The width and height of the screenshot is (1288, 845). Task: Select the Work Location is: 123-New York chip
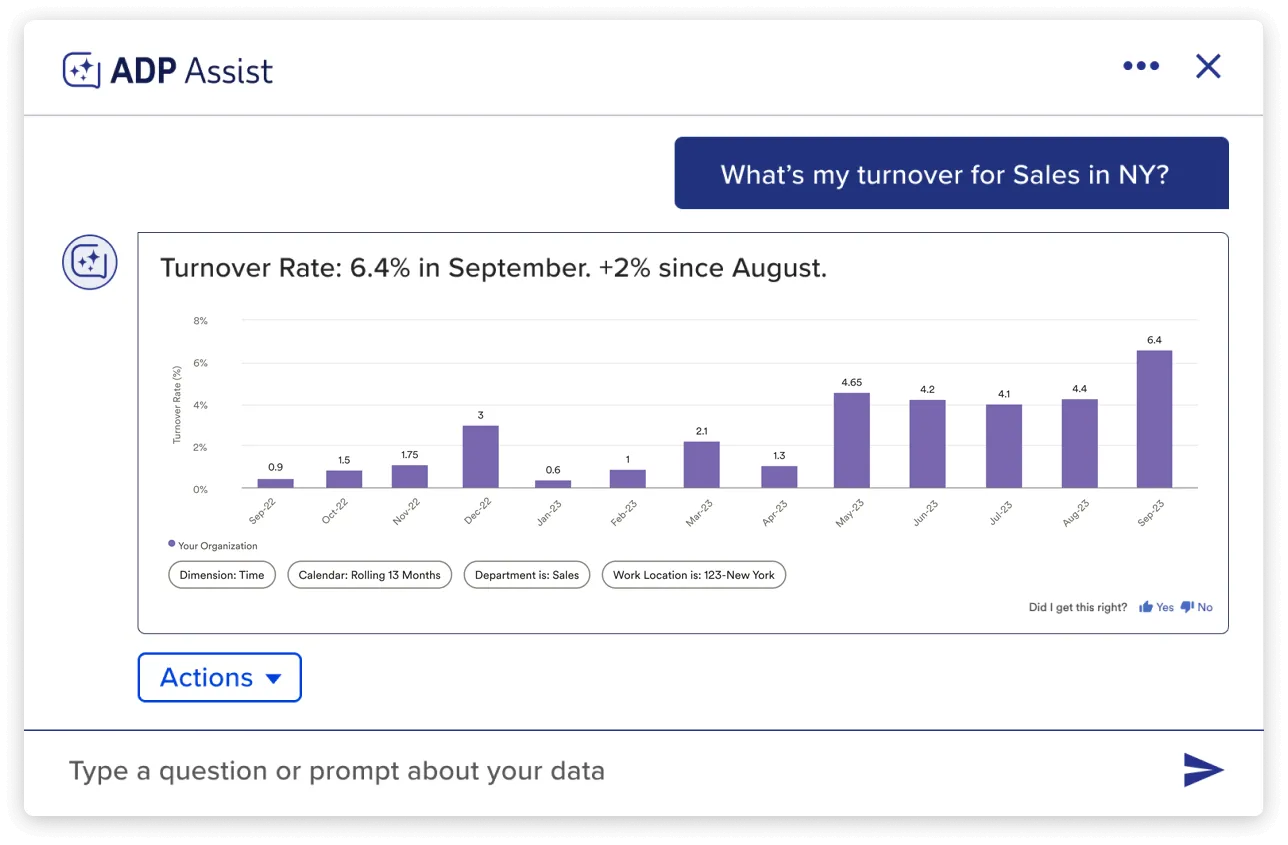693,574
